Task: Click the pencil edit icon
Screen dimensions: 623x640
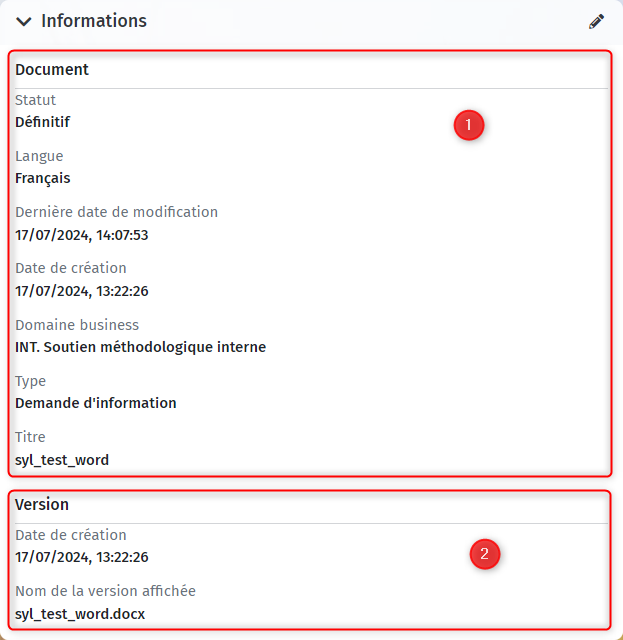Action: tap(596, 22)
